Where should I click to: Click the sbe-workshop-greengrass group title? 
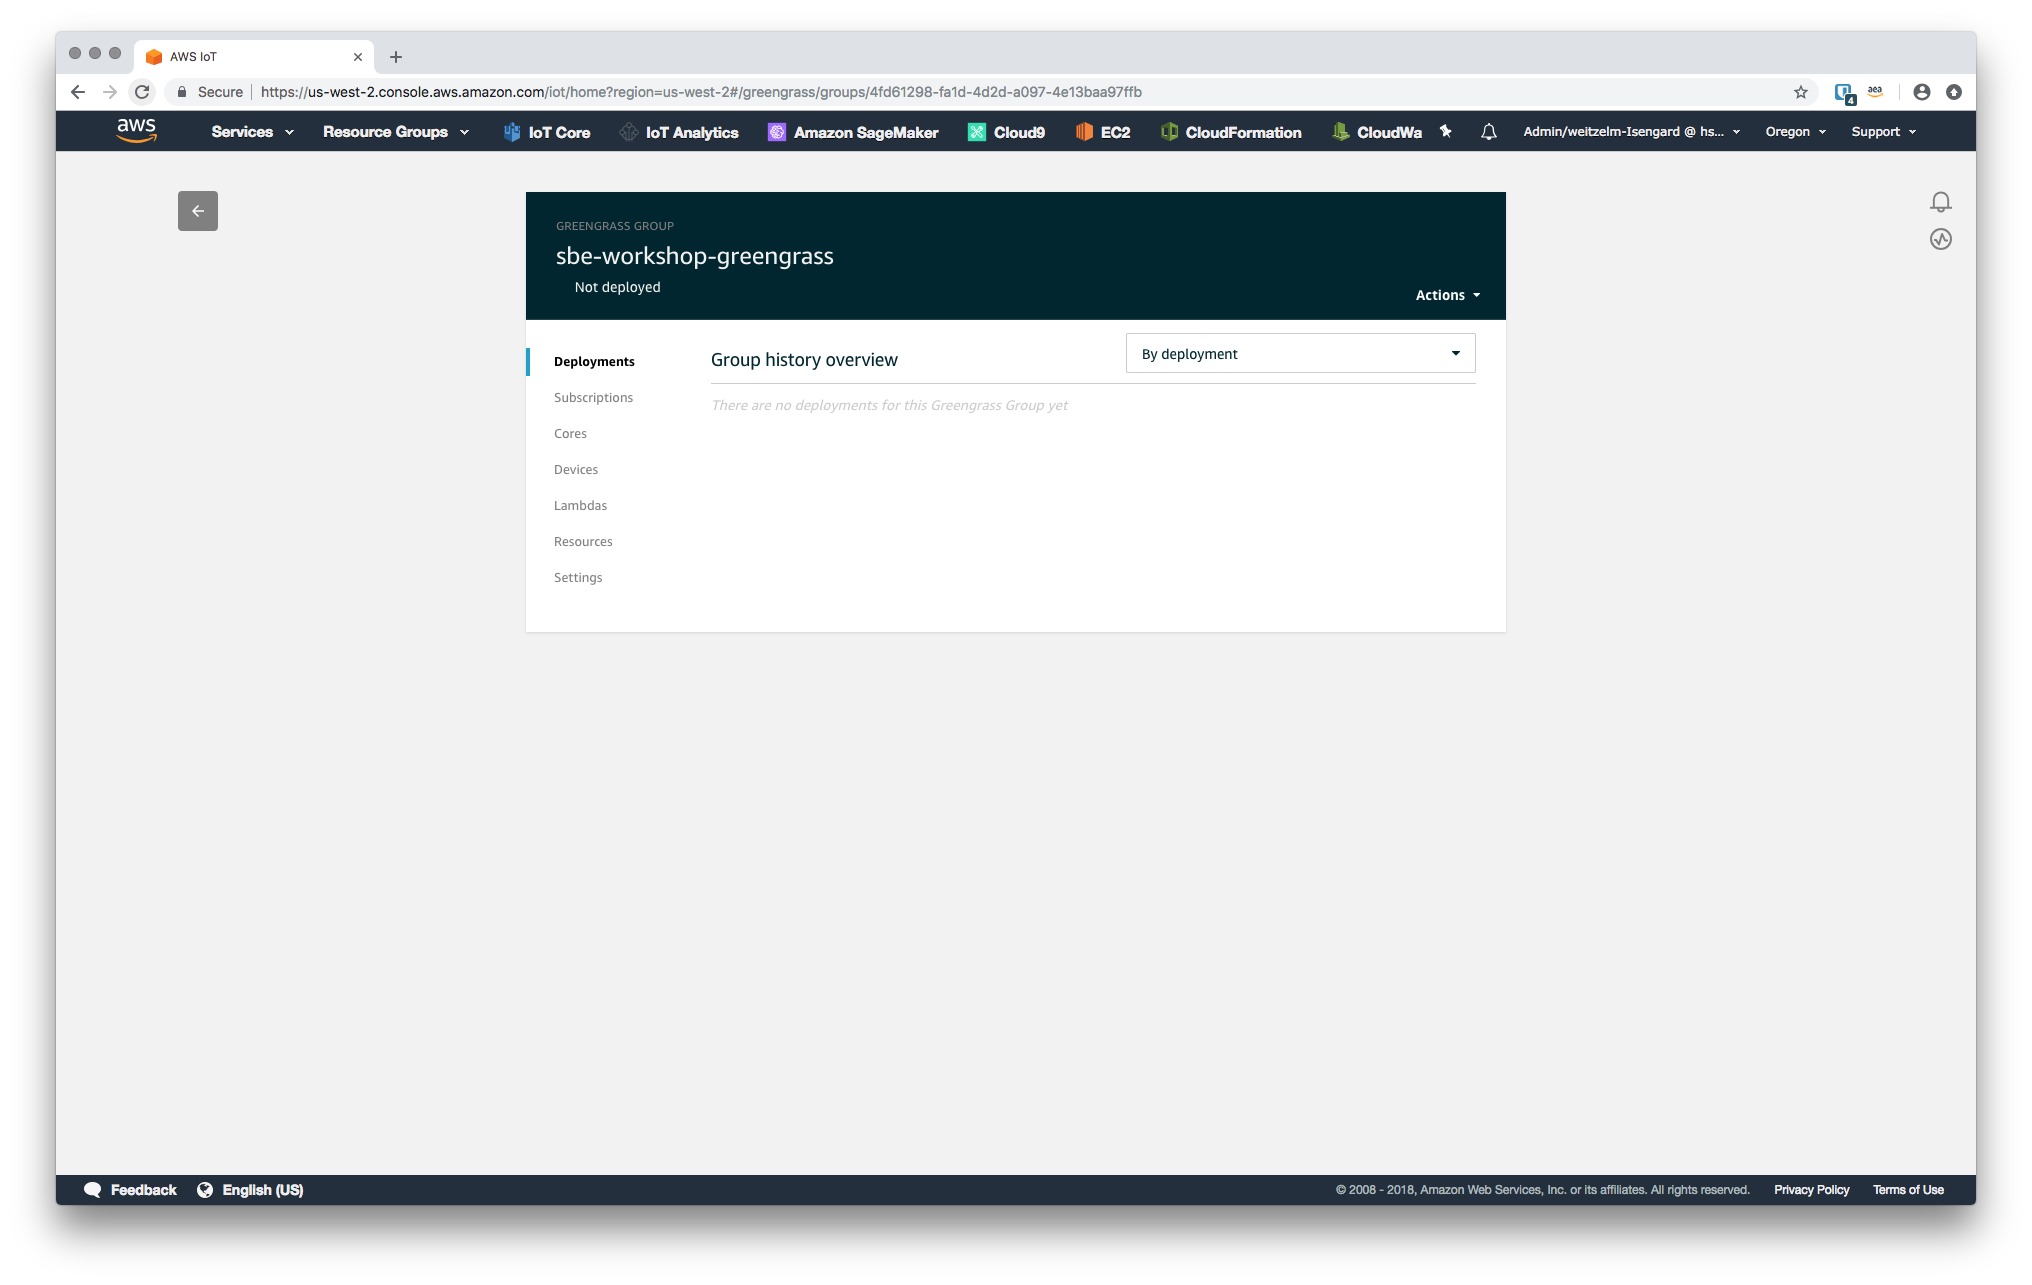pos(694,256)
